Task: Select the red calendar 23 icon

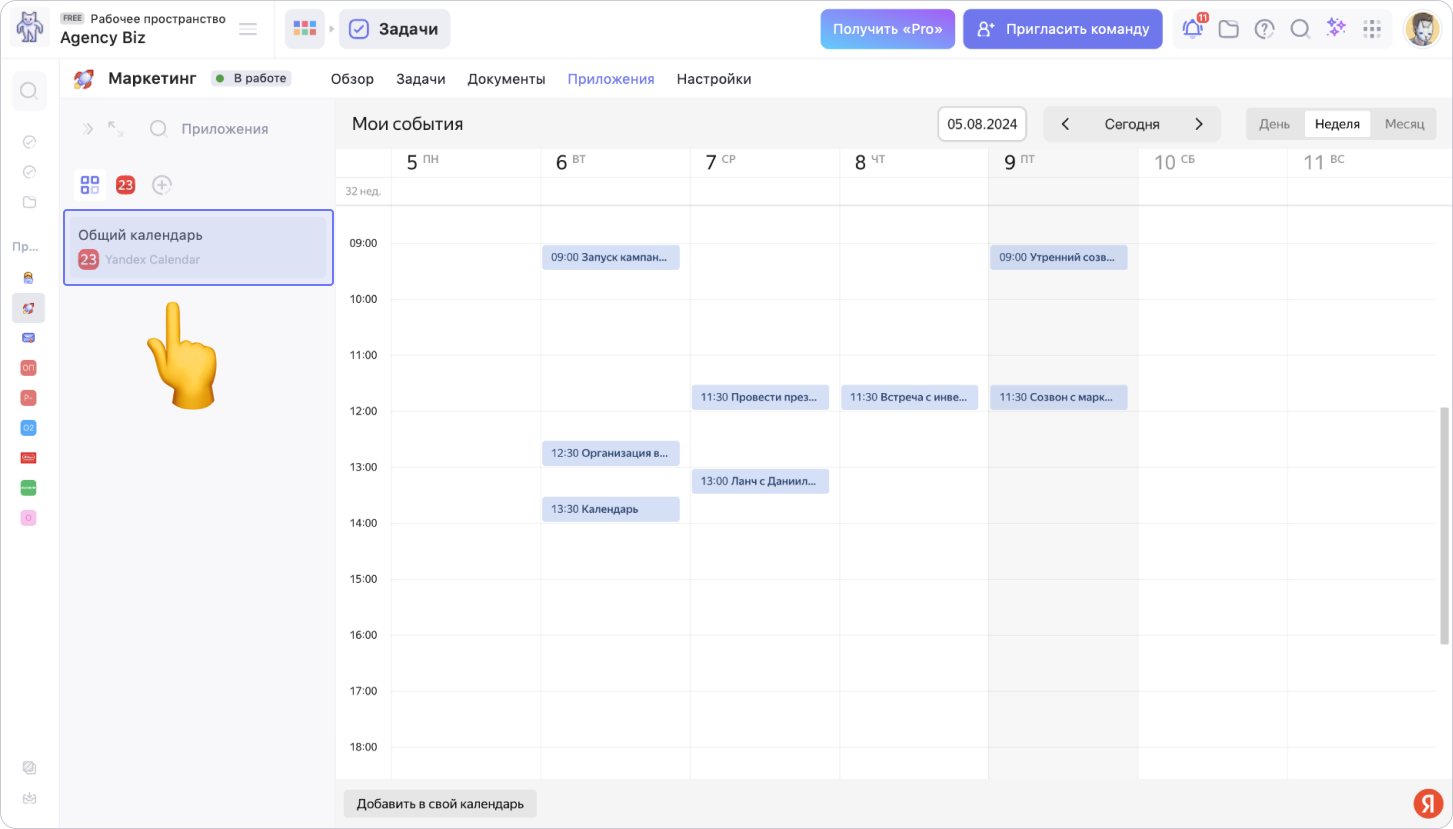Action: point(125,185)
